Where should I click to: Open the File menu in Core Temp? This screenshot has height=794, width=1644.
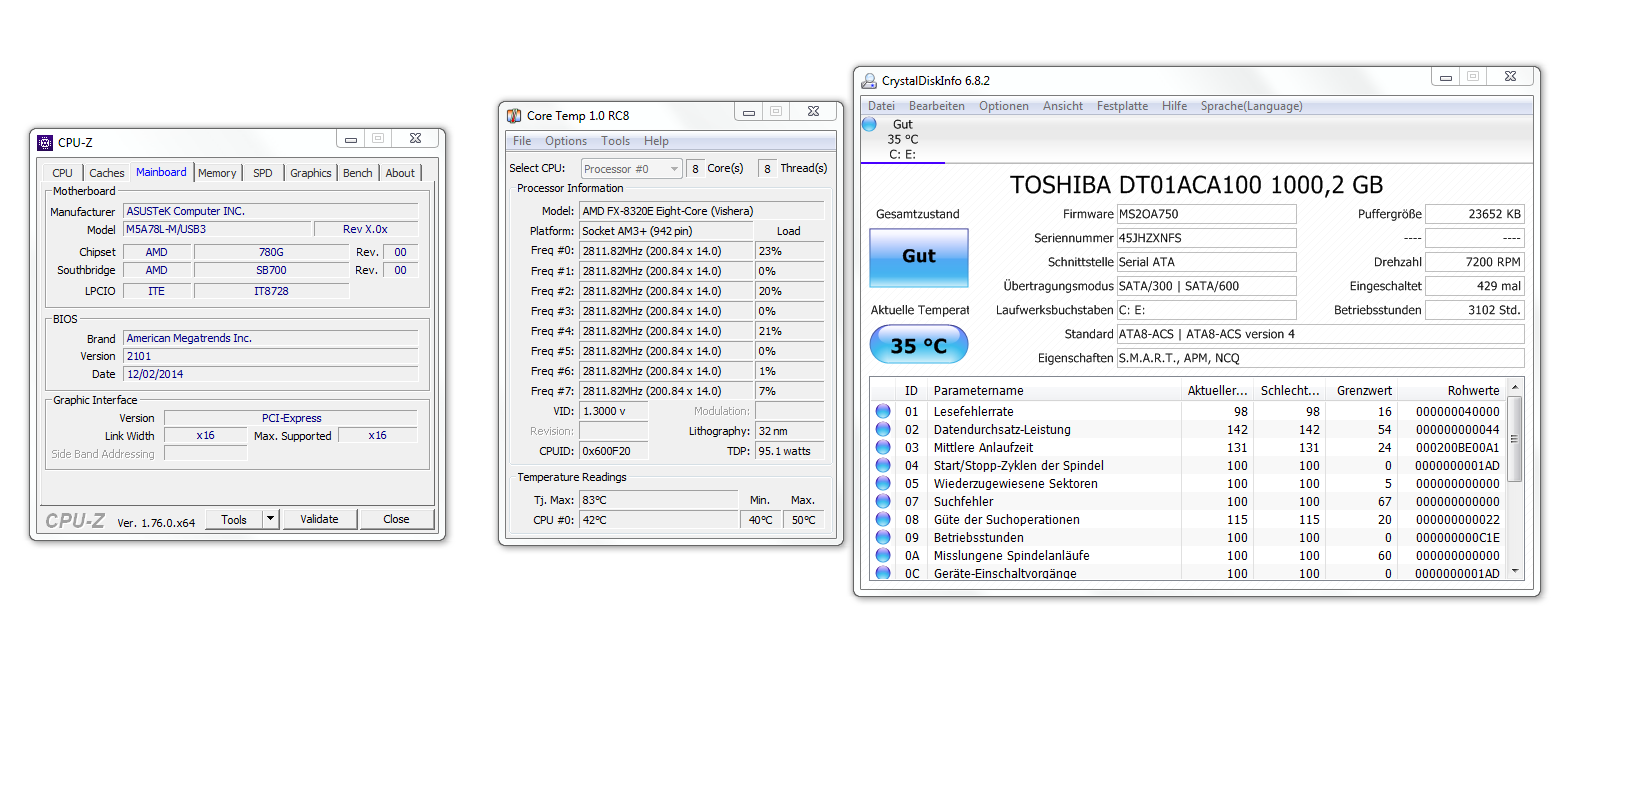coord(522,141)
